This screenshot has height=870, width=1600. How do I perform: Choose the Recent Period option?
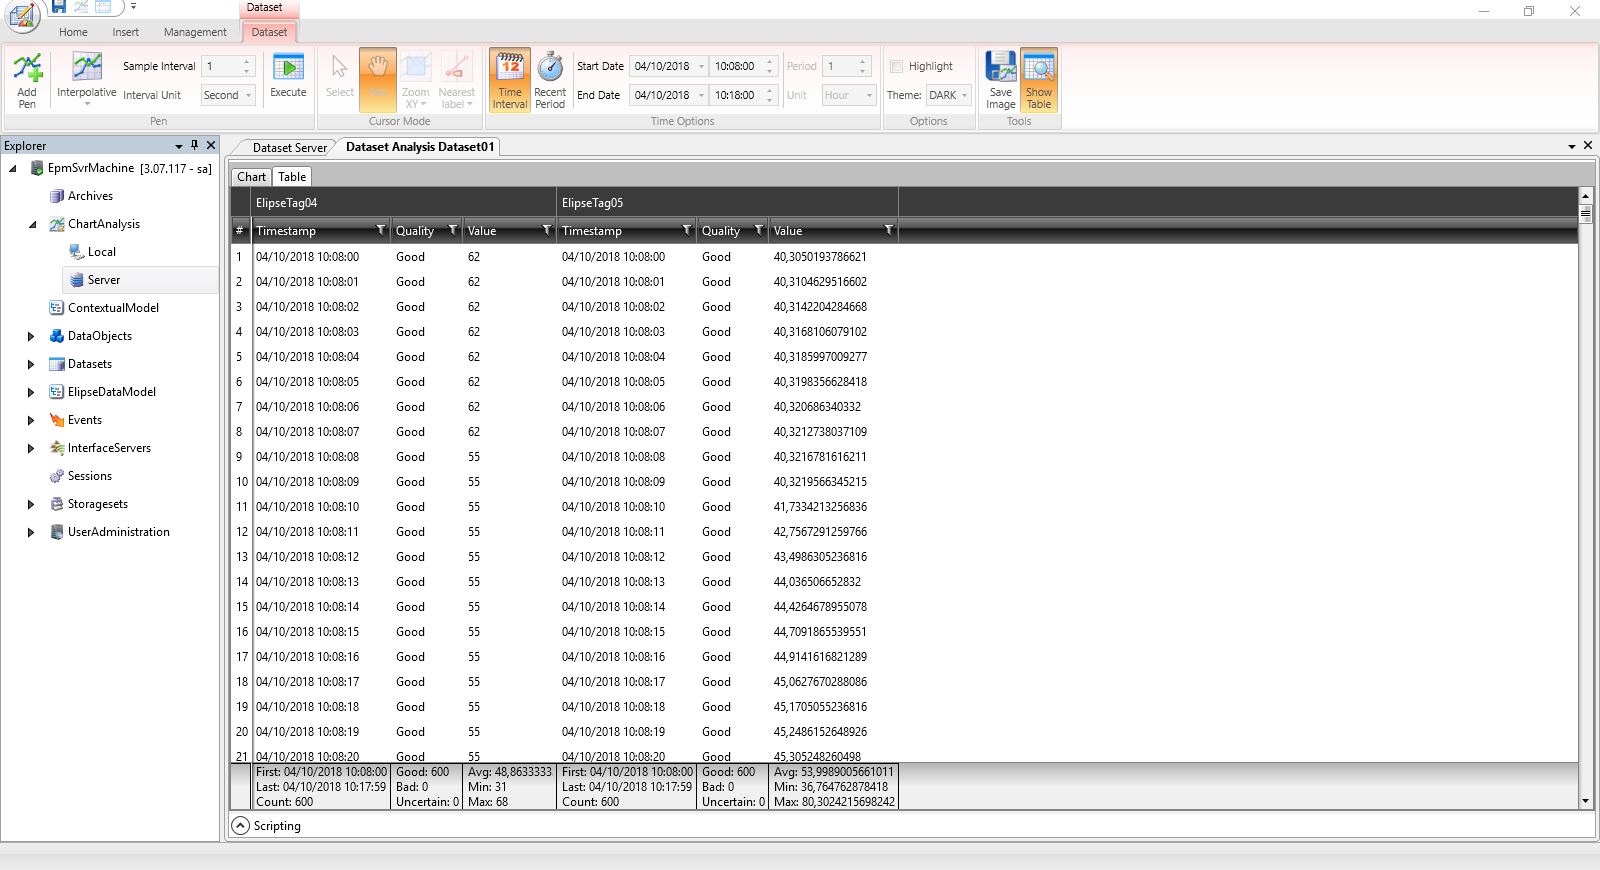coord(550,79)
